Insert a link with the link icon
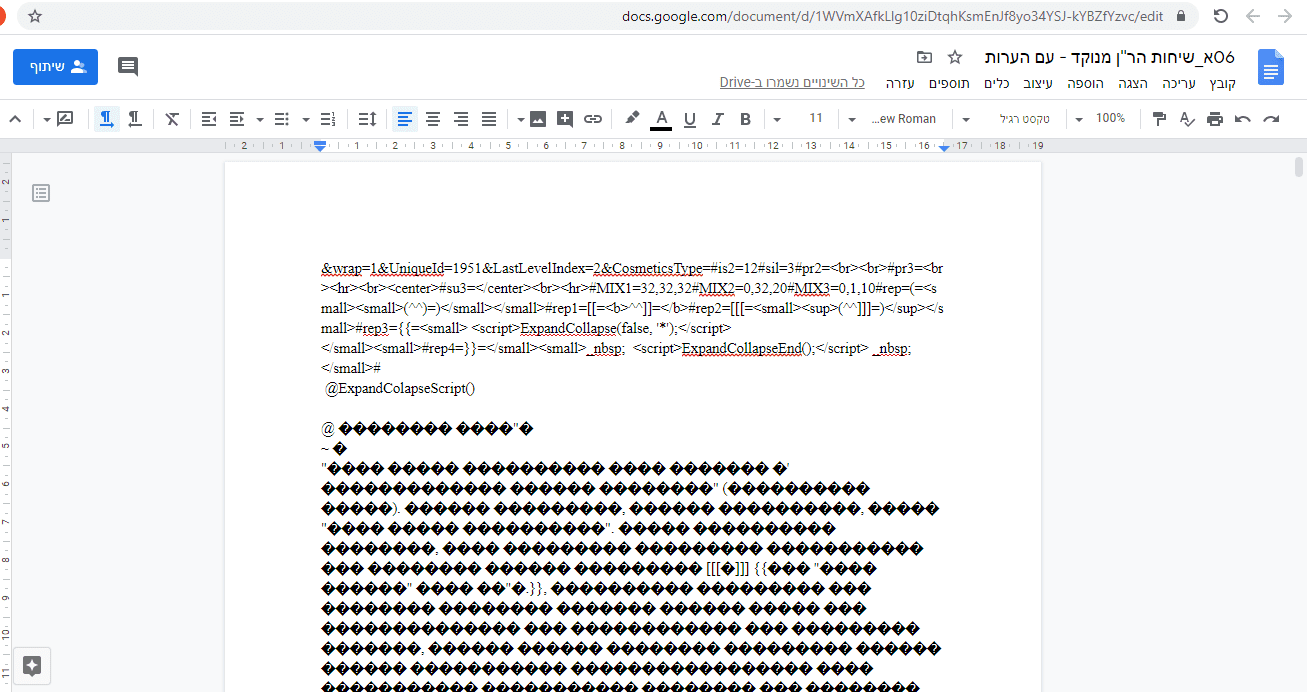 click(592, 118)
